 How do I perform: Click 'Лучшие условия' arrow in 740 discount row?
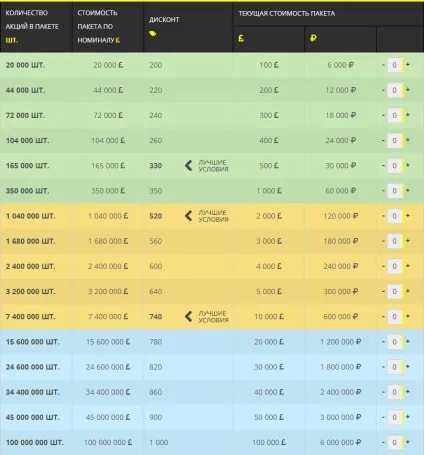point(188,316)
